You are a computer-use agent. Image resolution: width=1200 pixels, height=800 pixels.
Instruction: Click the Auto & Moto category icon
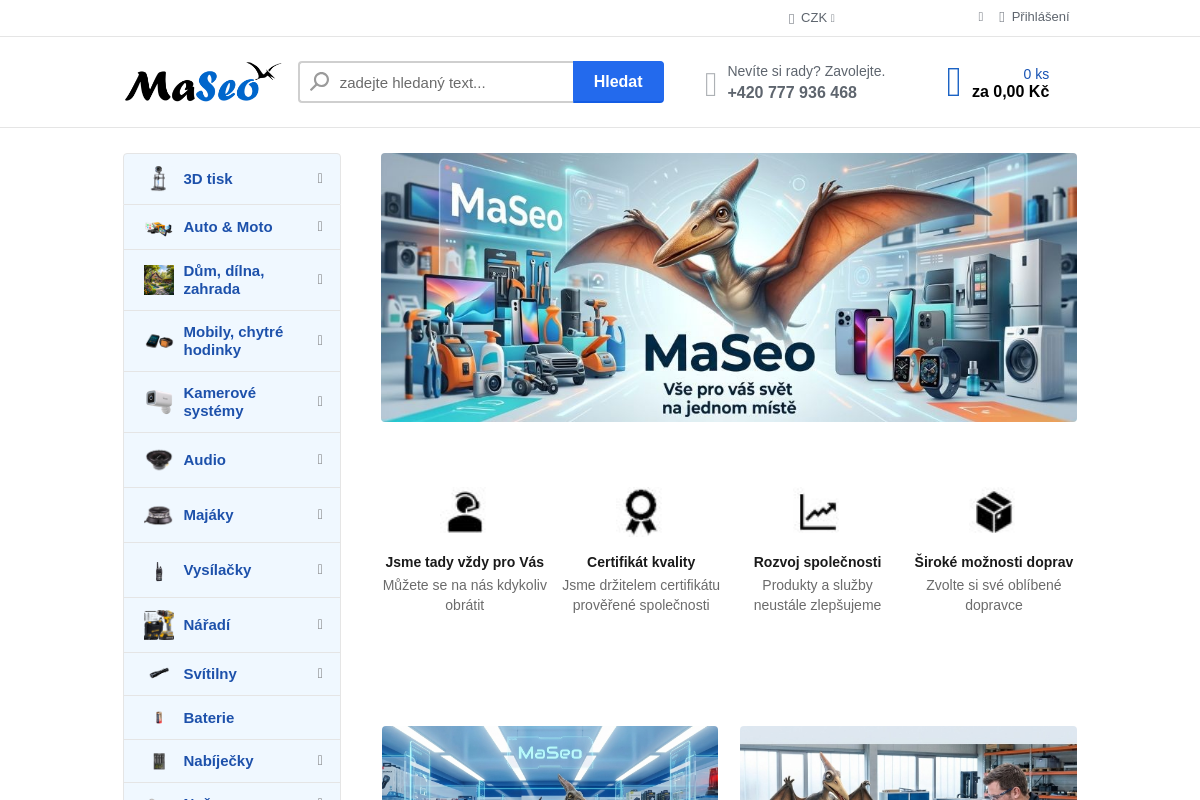(159, 228)
